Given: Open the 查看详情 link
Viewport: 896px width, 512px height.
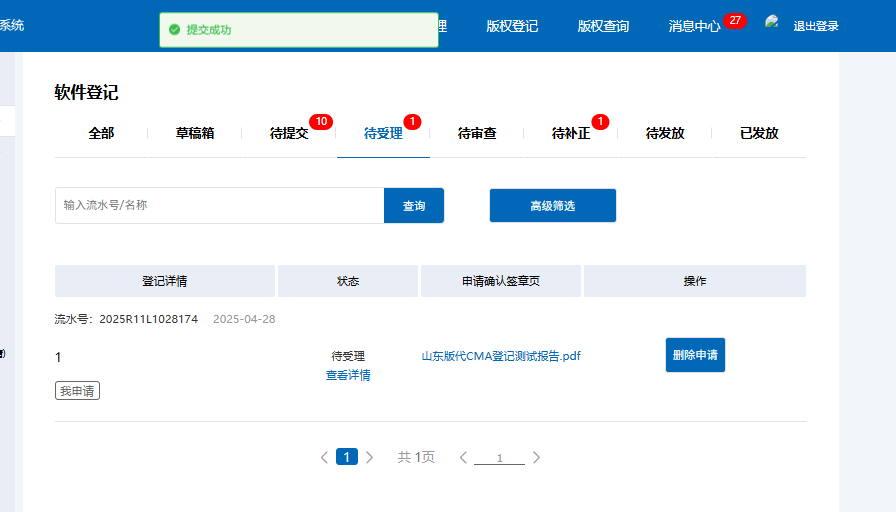Looking at the screenshot, I should click(x=348, y=375).
